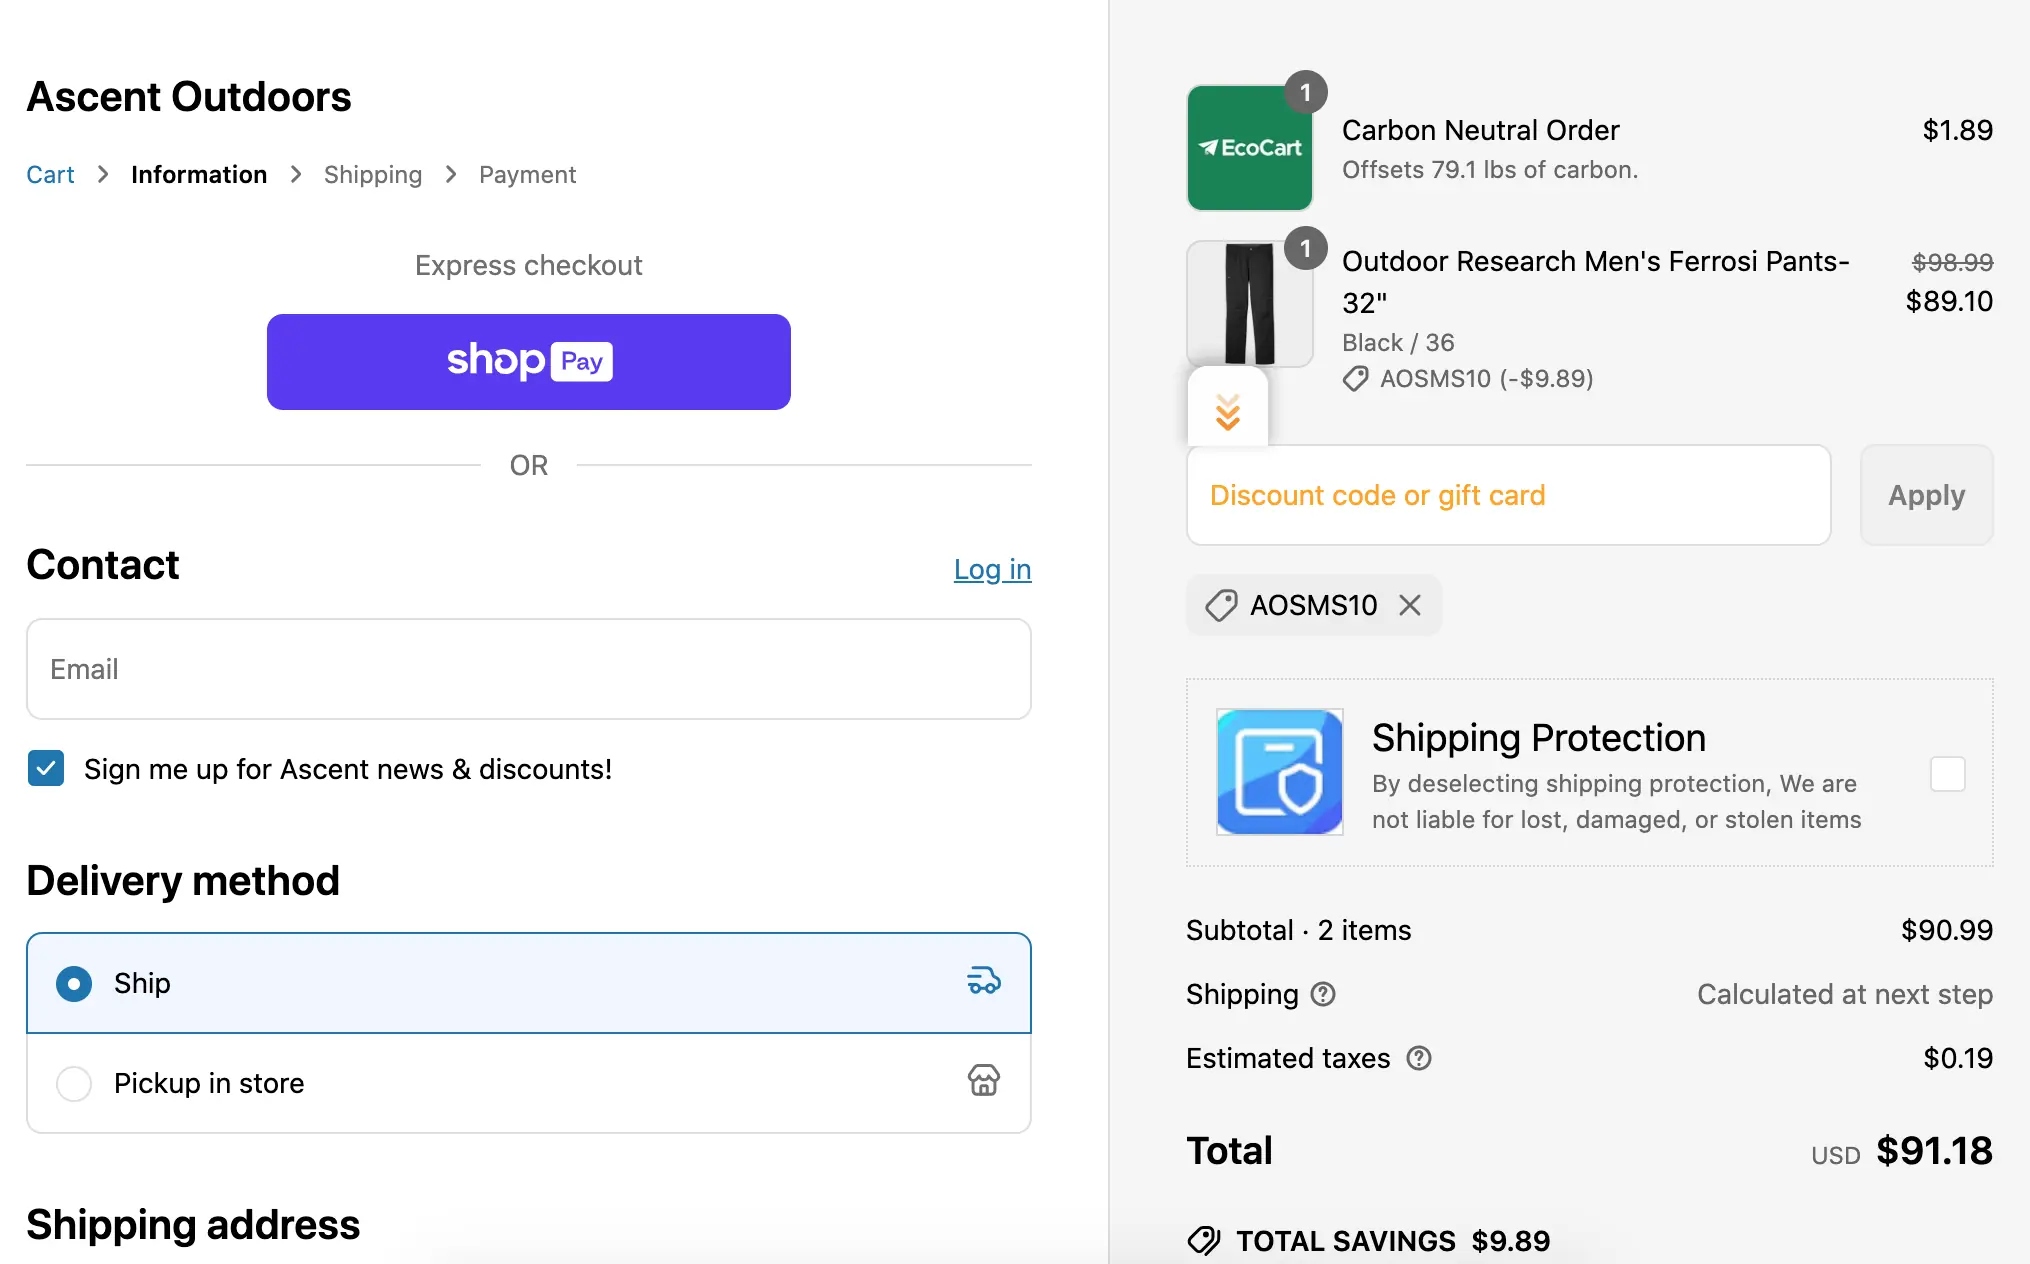Screen dimensions: 2030x1264
Task: Apply the discount code
Action: click(x=1926, y=495)
